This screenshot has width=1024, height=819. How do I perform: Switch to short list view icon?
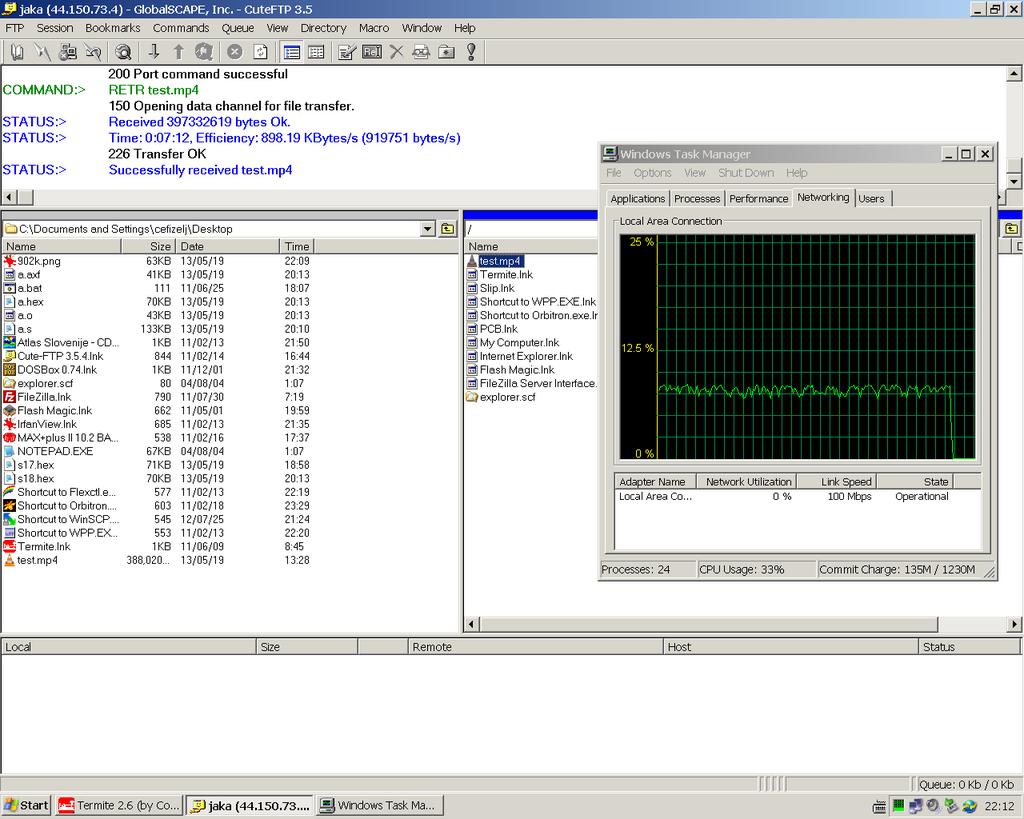tap(317, 52)
